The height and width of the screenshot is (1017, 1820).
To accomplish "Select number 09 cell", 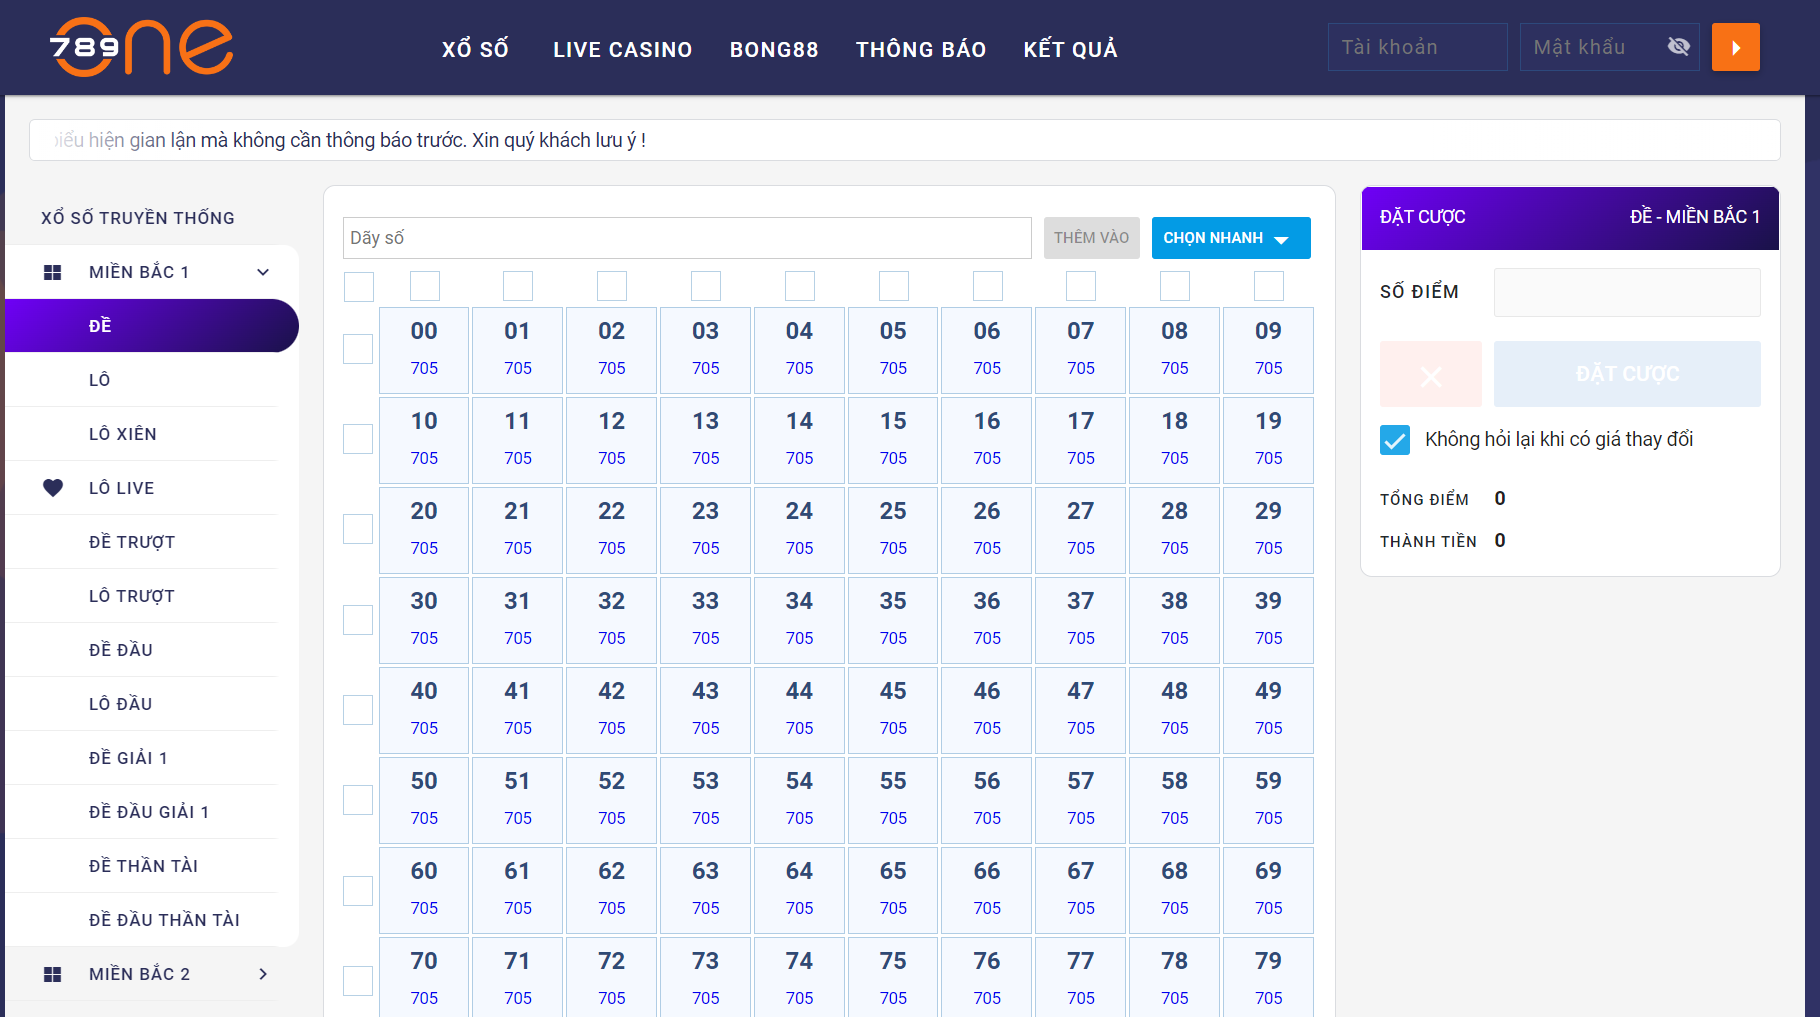I will (x=1268, y=350).
